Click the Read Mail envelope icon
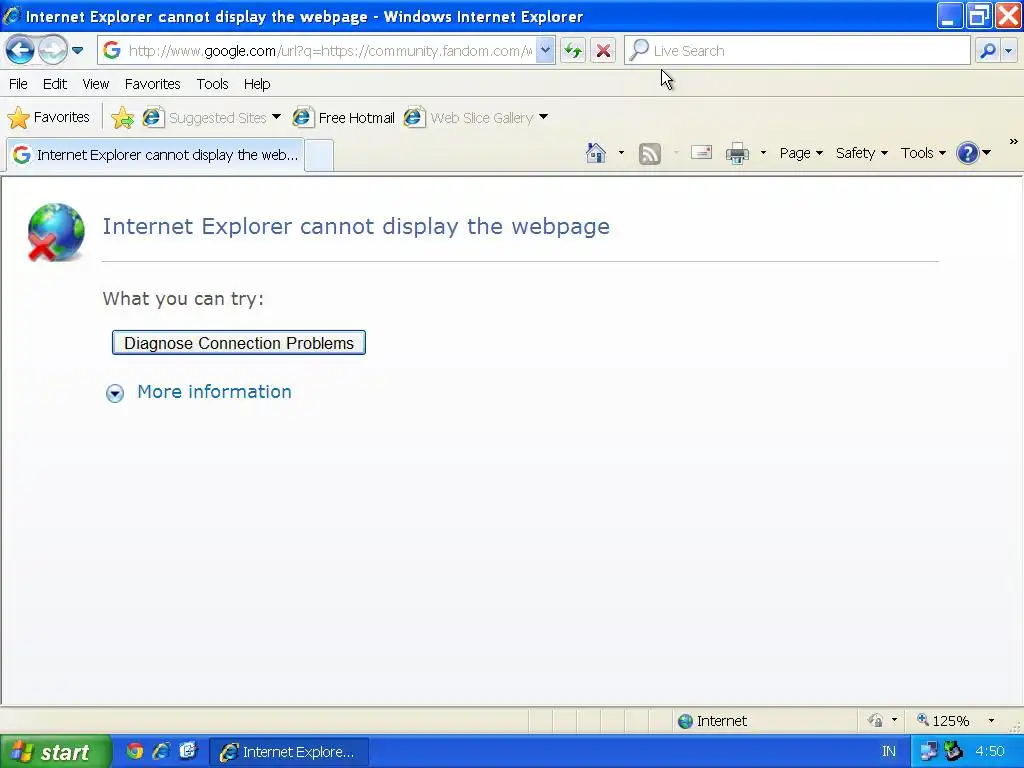 click(701, 153)
